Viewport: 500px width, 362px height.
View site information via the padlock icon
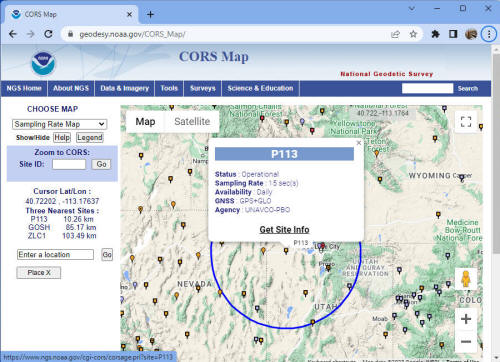[70, 34]
